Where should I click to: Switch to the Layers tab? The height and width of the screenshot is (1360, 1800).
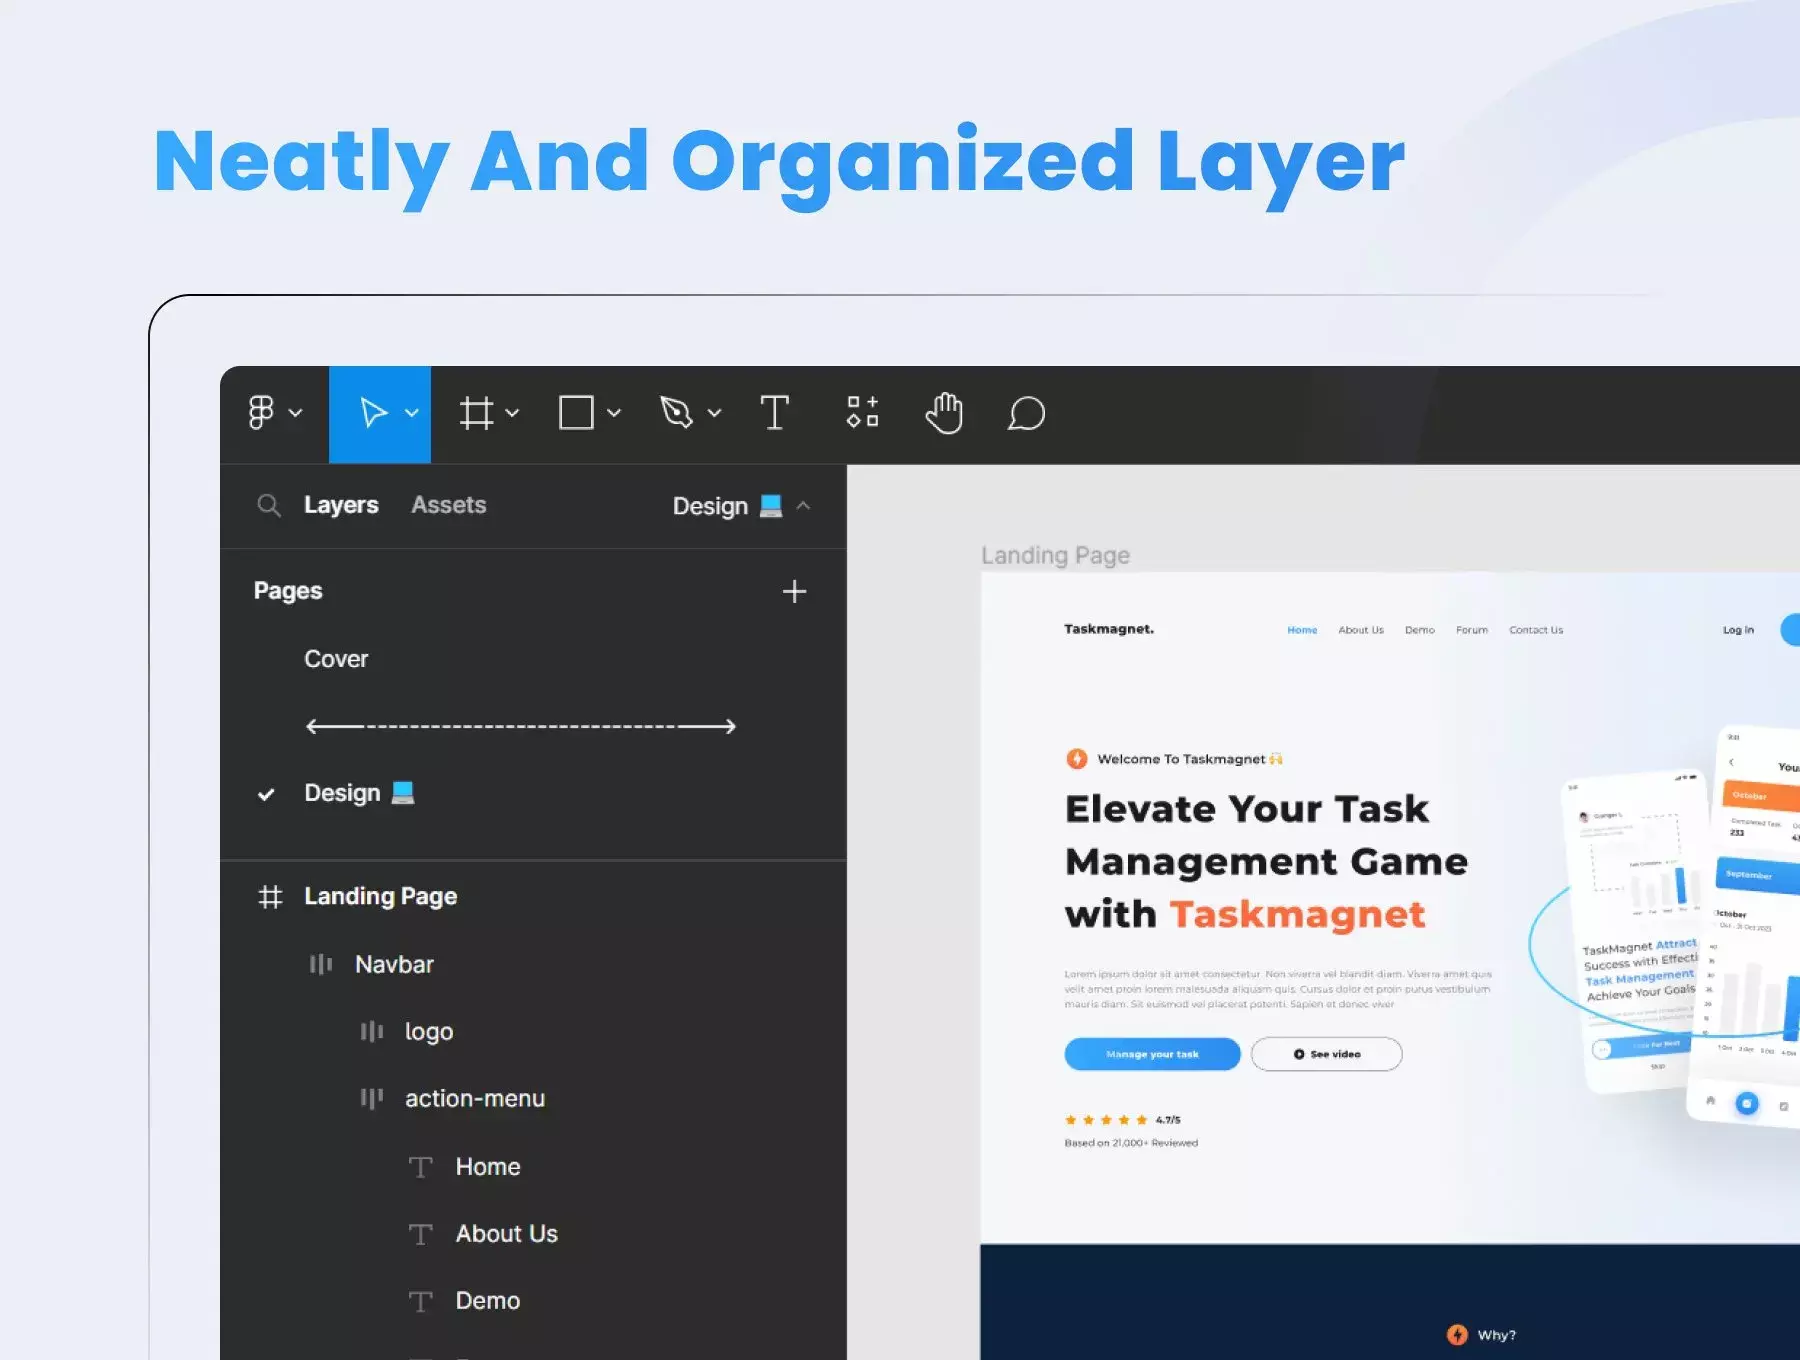point(341,505)
